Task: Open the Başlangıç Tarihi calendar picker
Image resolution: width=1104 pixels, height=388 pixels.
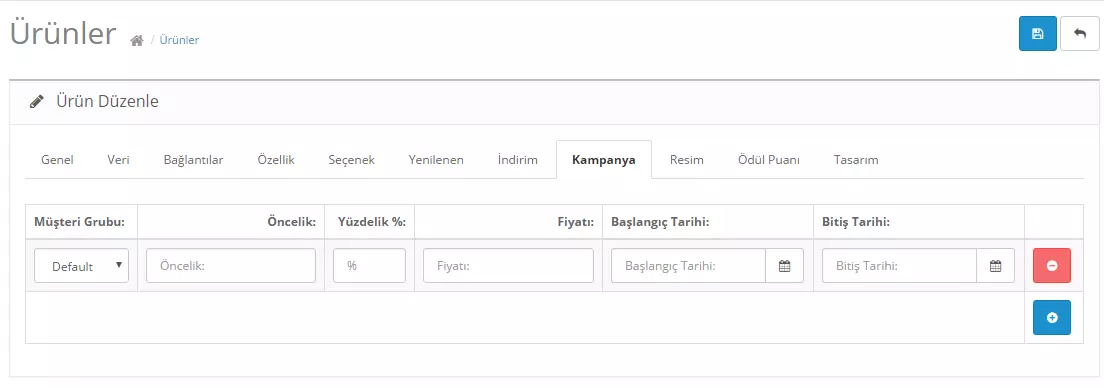Action: coord(784,266)
